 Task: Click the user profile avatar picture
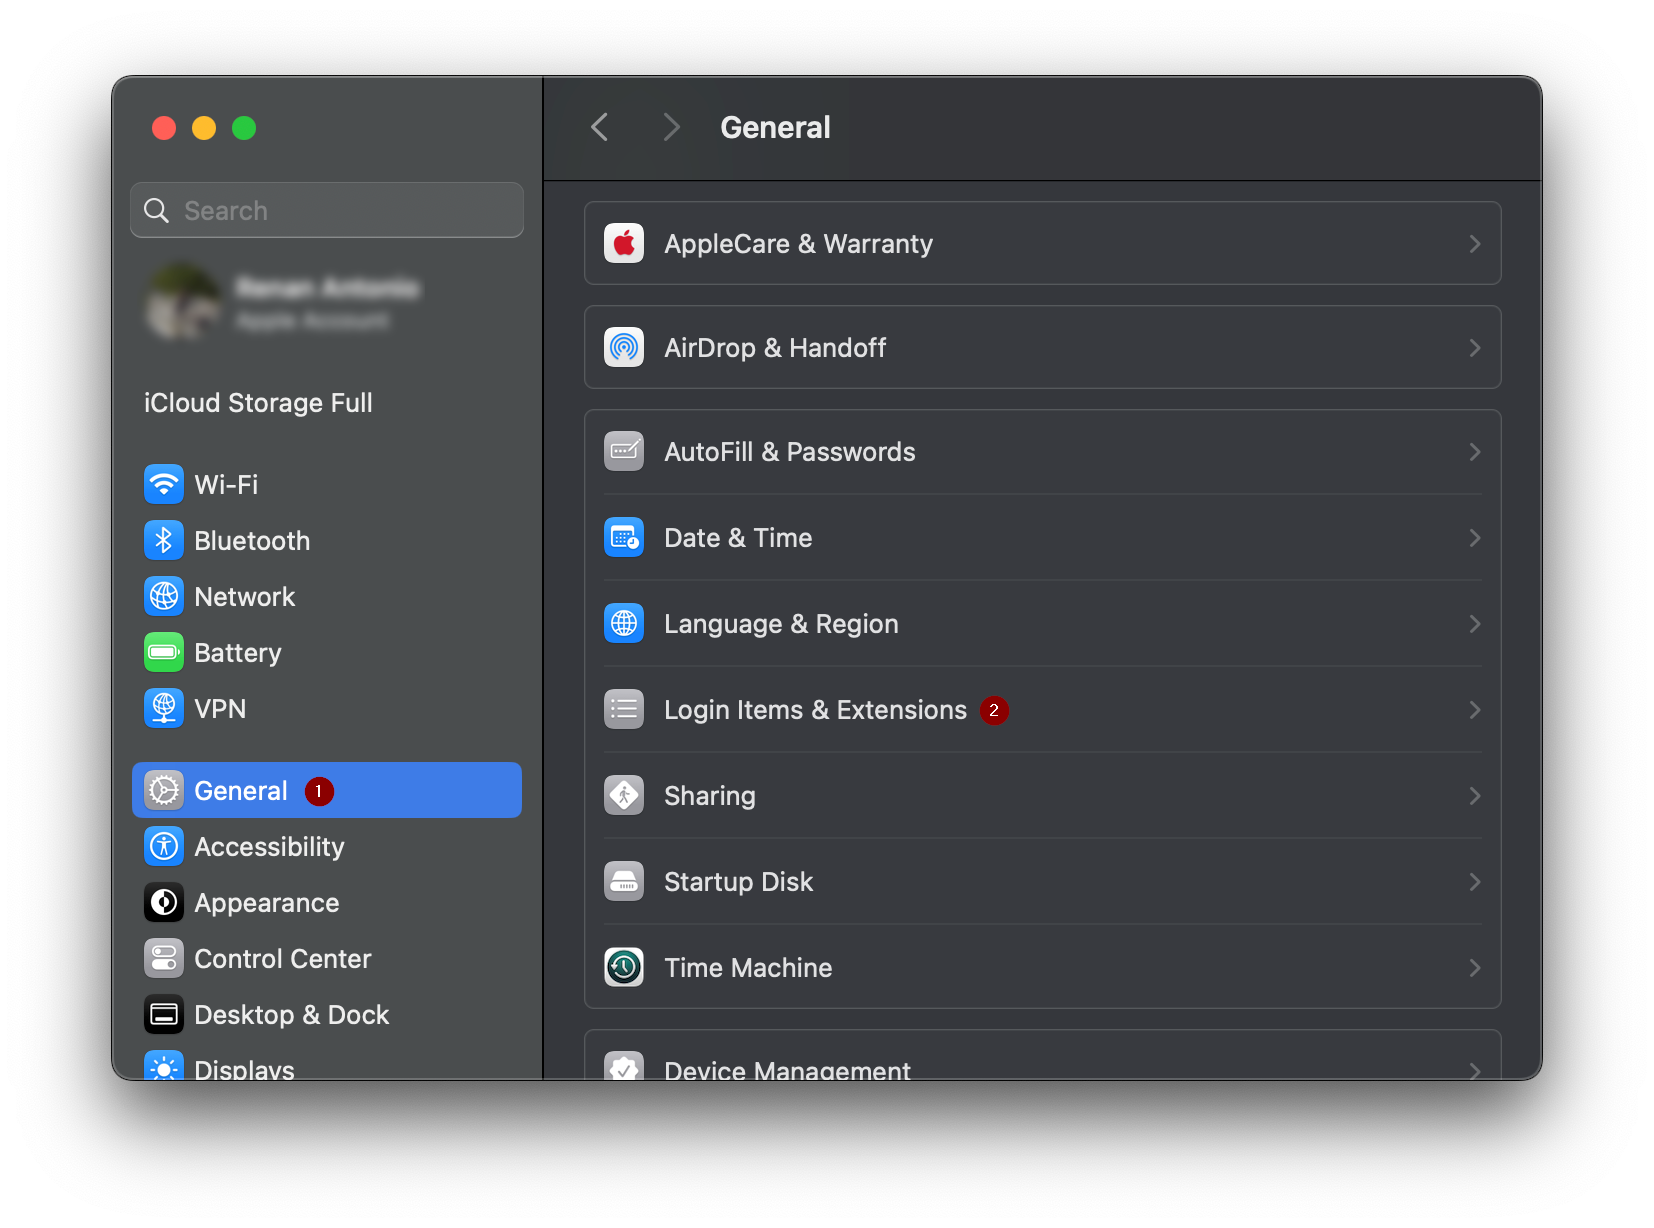(183, 301)
